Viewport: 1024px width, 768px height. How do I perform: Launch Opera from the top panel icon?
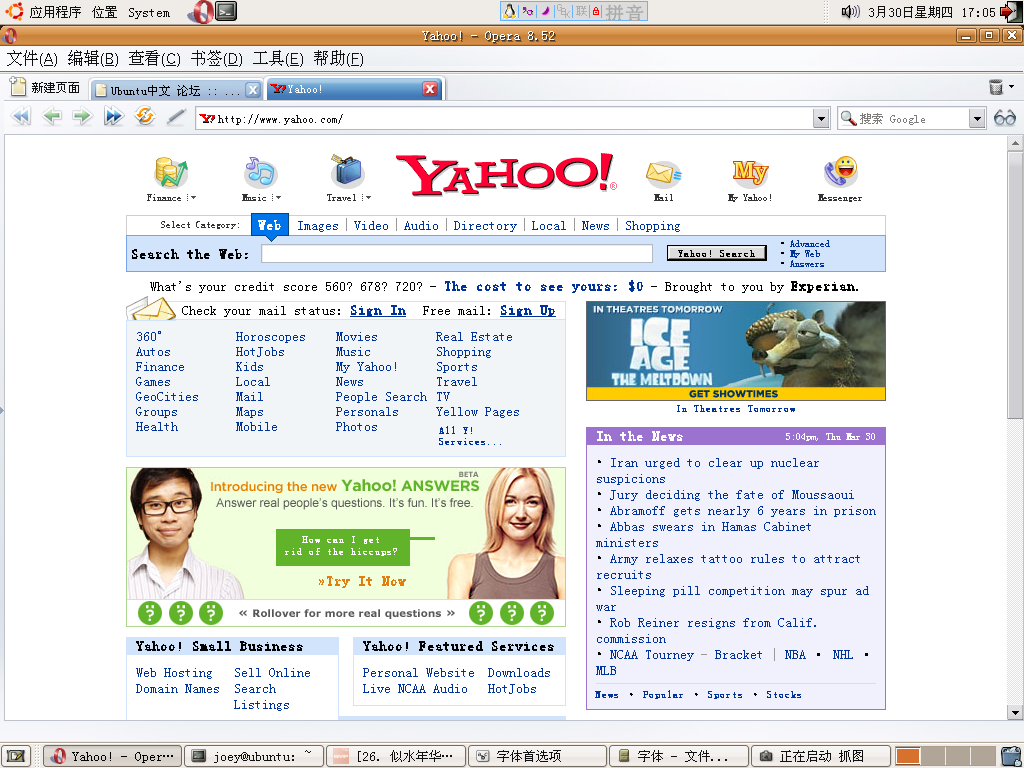pos(200,12)
